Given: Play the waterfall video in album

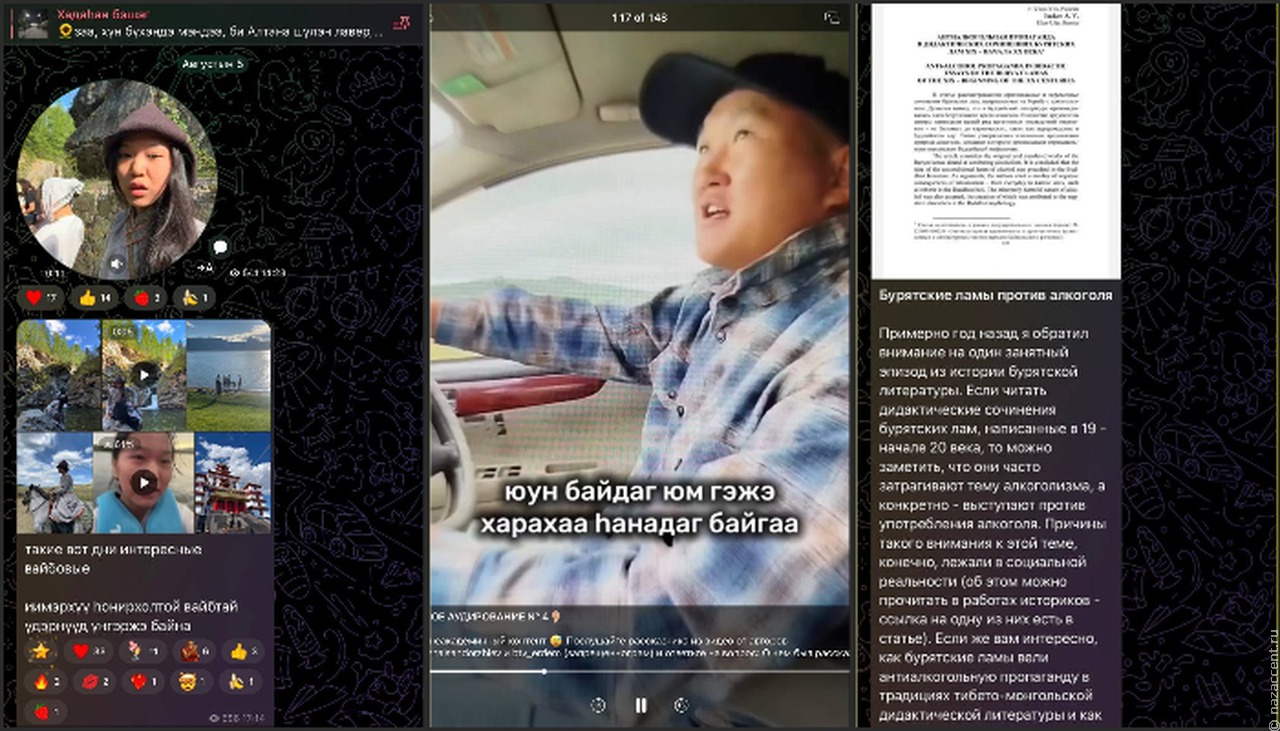Looking at the screenshot, I should pos(144,375).
